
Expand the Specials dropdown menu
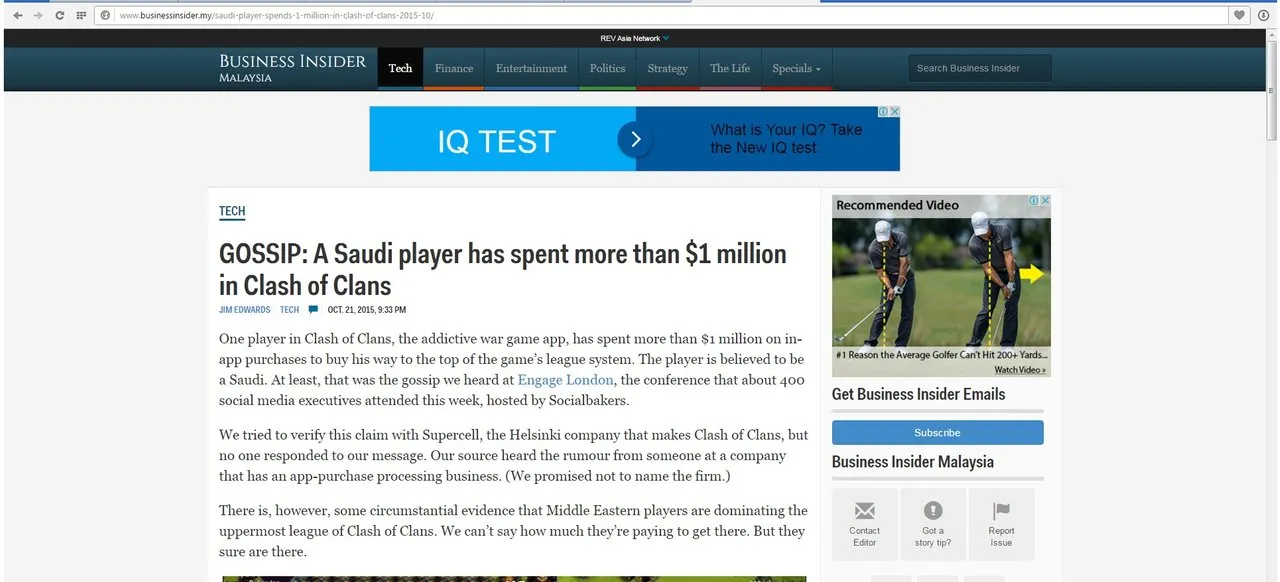[x=796, y=68]
